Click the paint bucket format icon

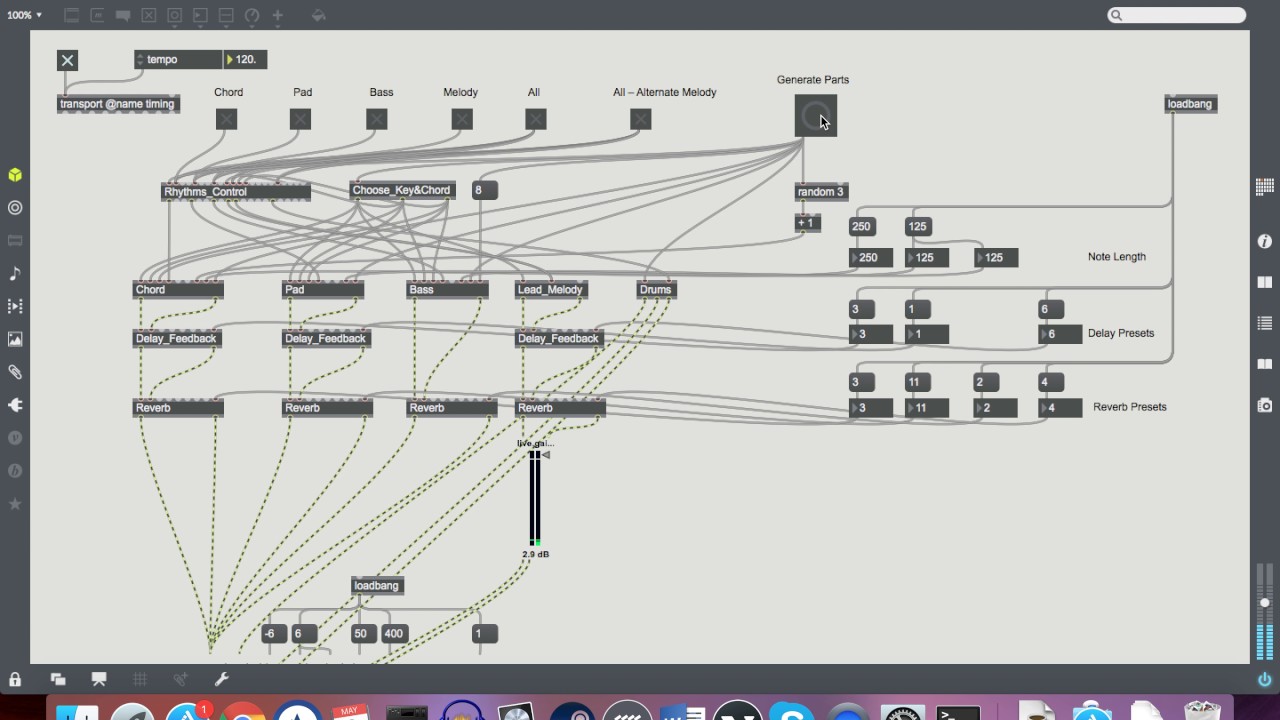(x=318, y=15)
